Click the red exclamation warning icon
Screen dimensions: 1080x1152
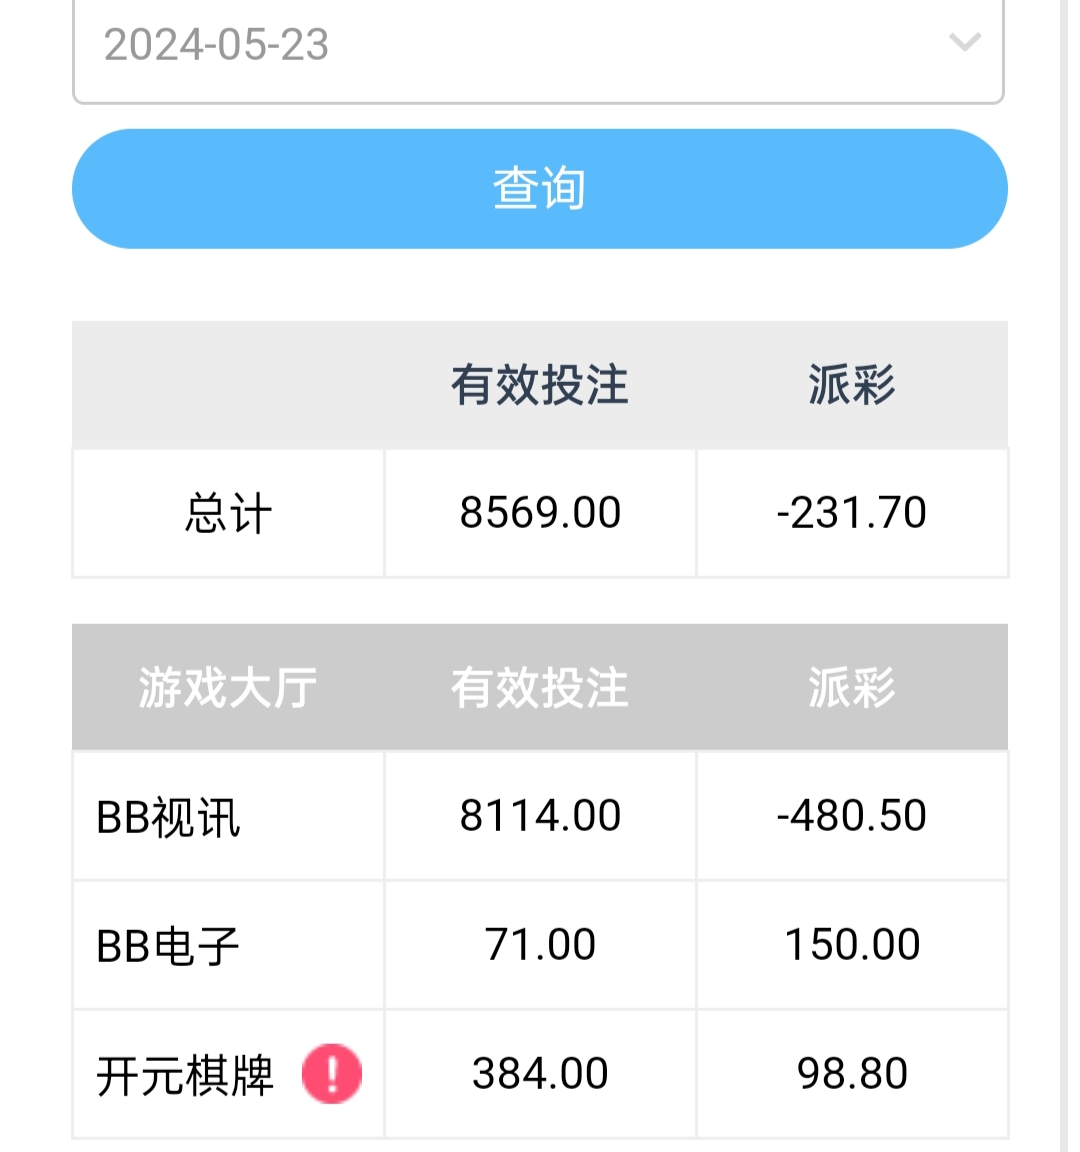point(332,1073)
